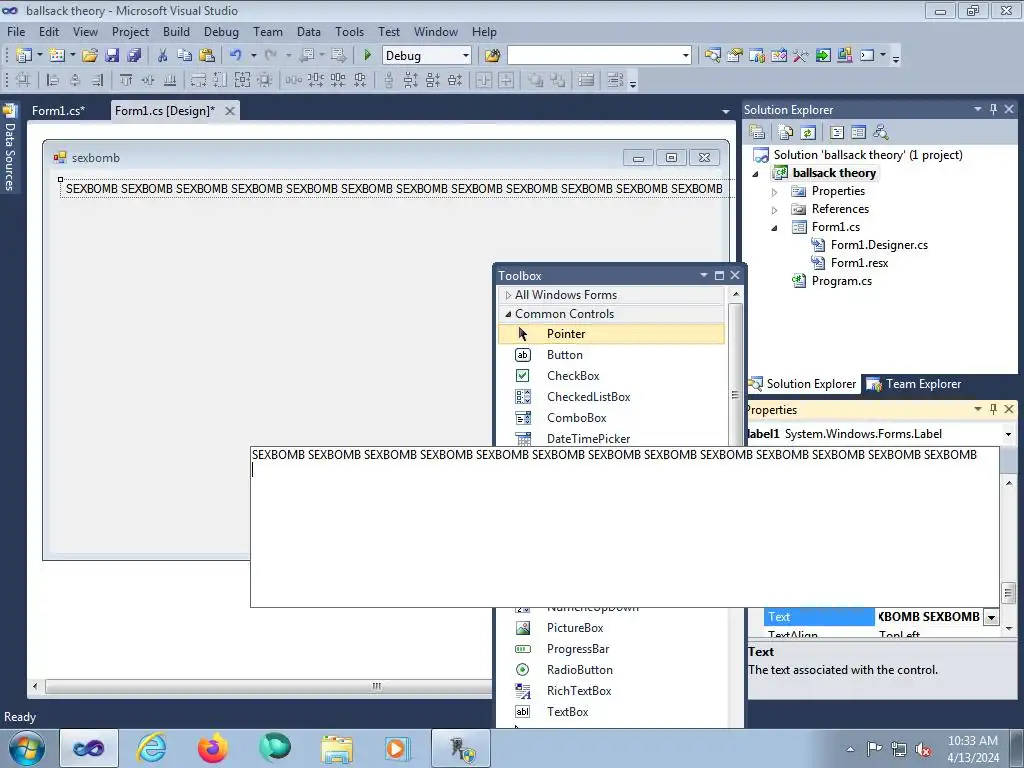Open the Toolbox via hammer-wrench icon
The width and height of the screenshot is (1024, 768).
801,56
